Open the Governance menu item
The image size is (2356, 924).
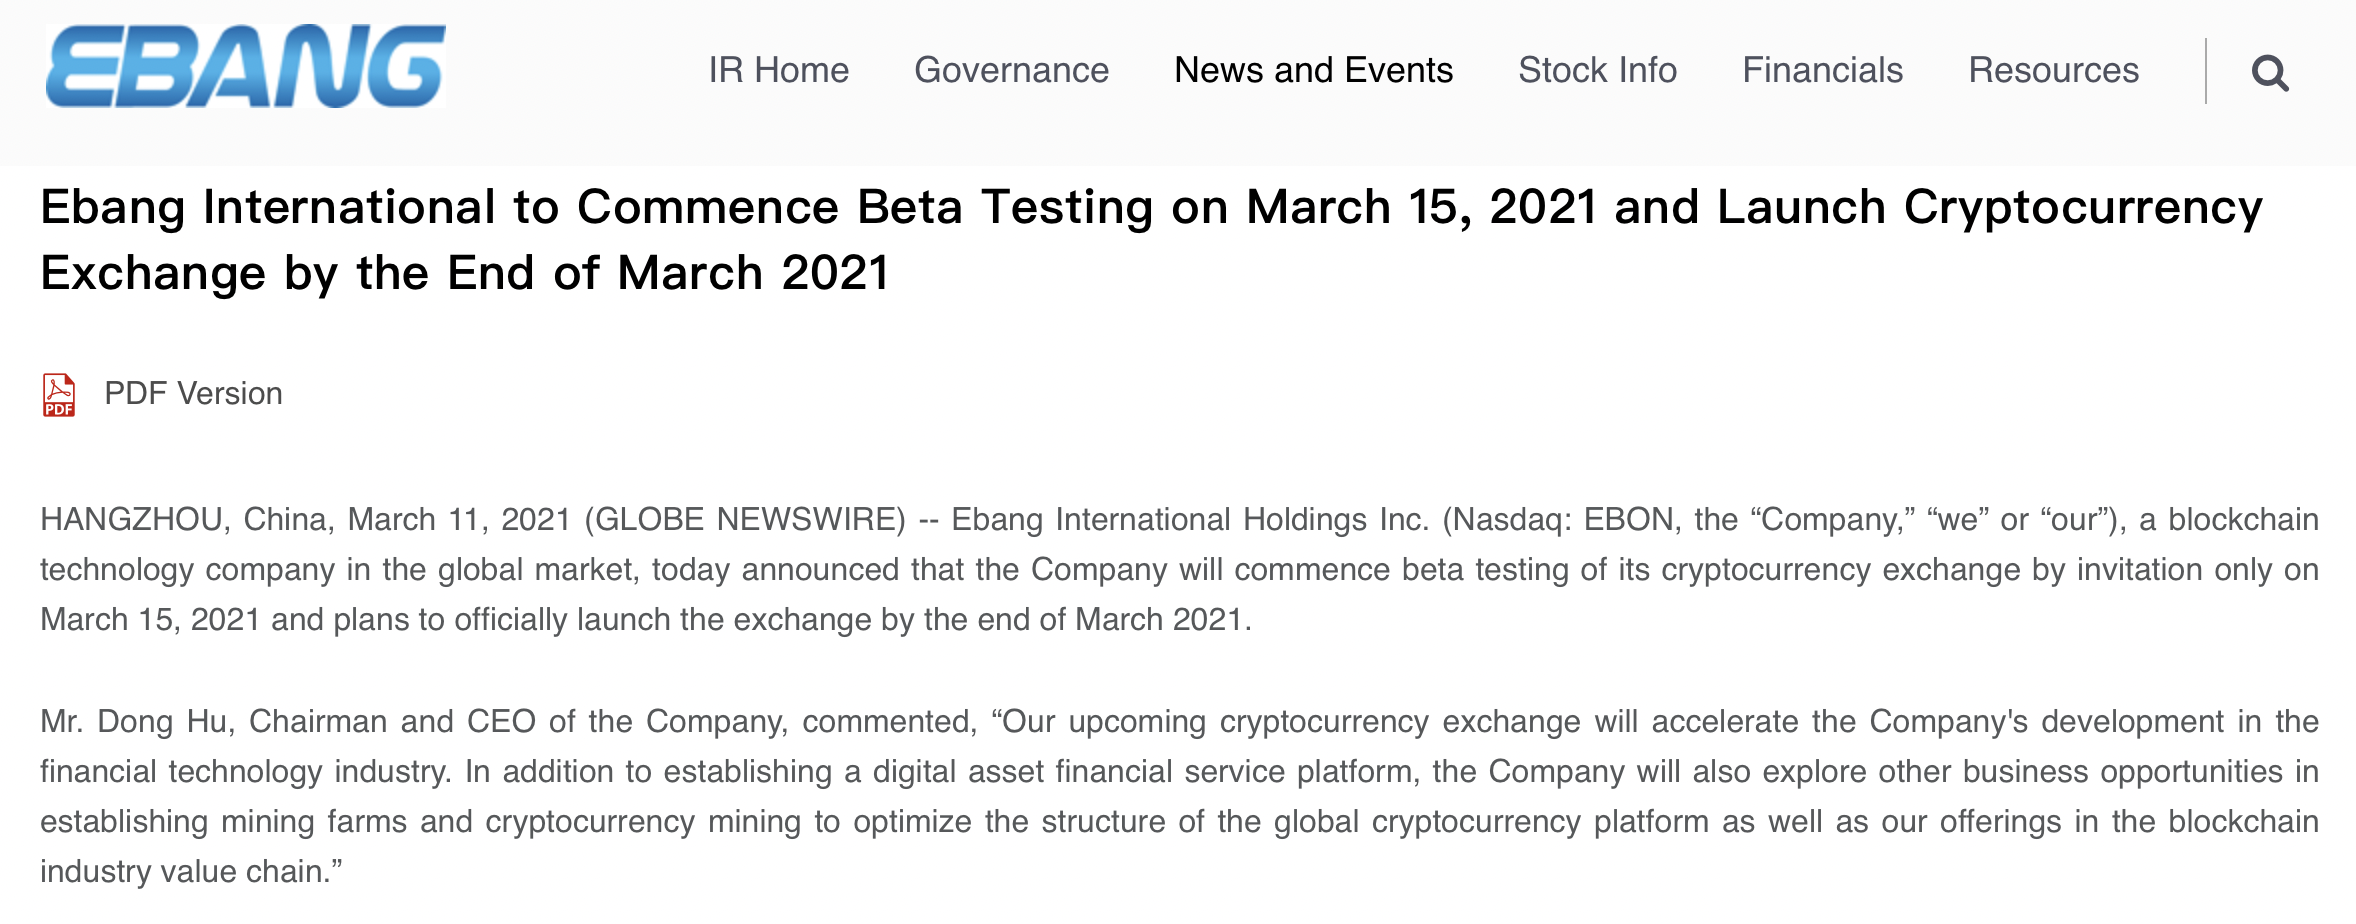click(x=1011, y=70)
